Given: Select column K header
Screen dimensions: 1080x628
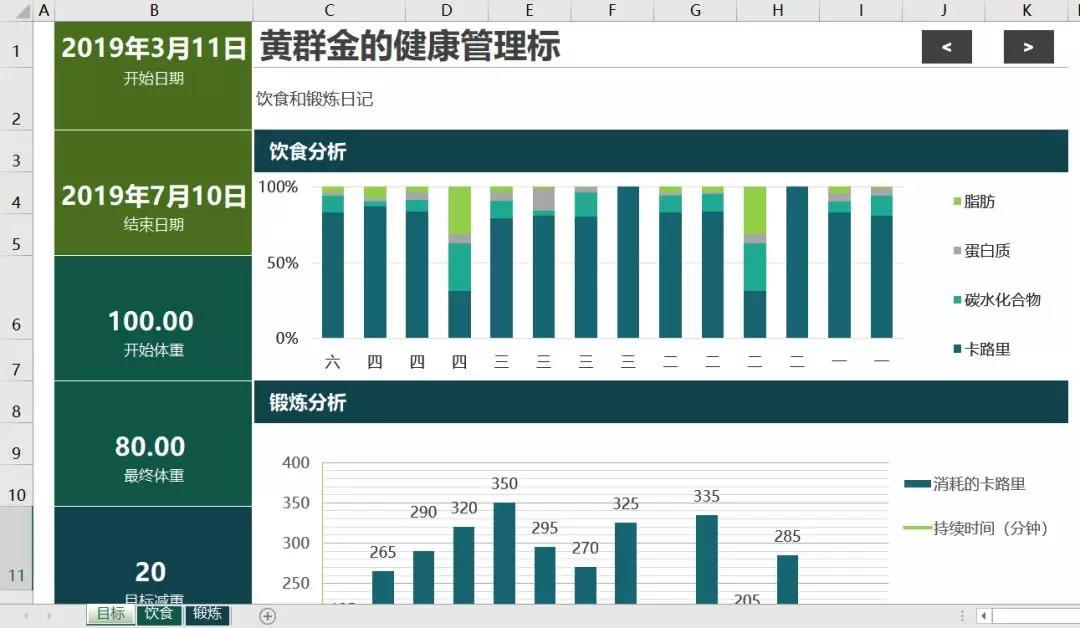Looking at the screenshot, I should click(1026, 10).
